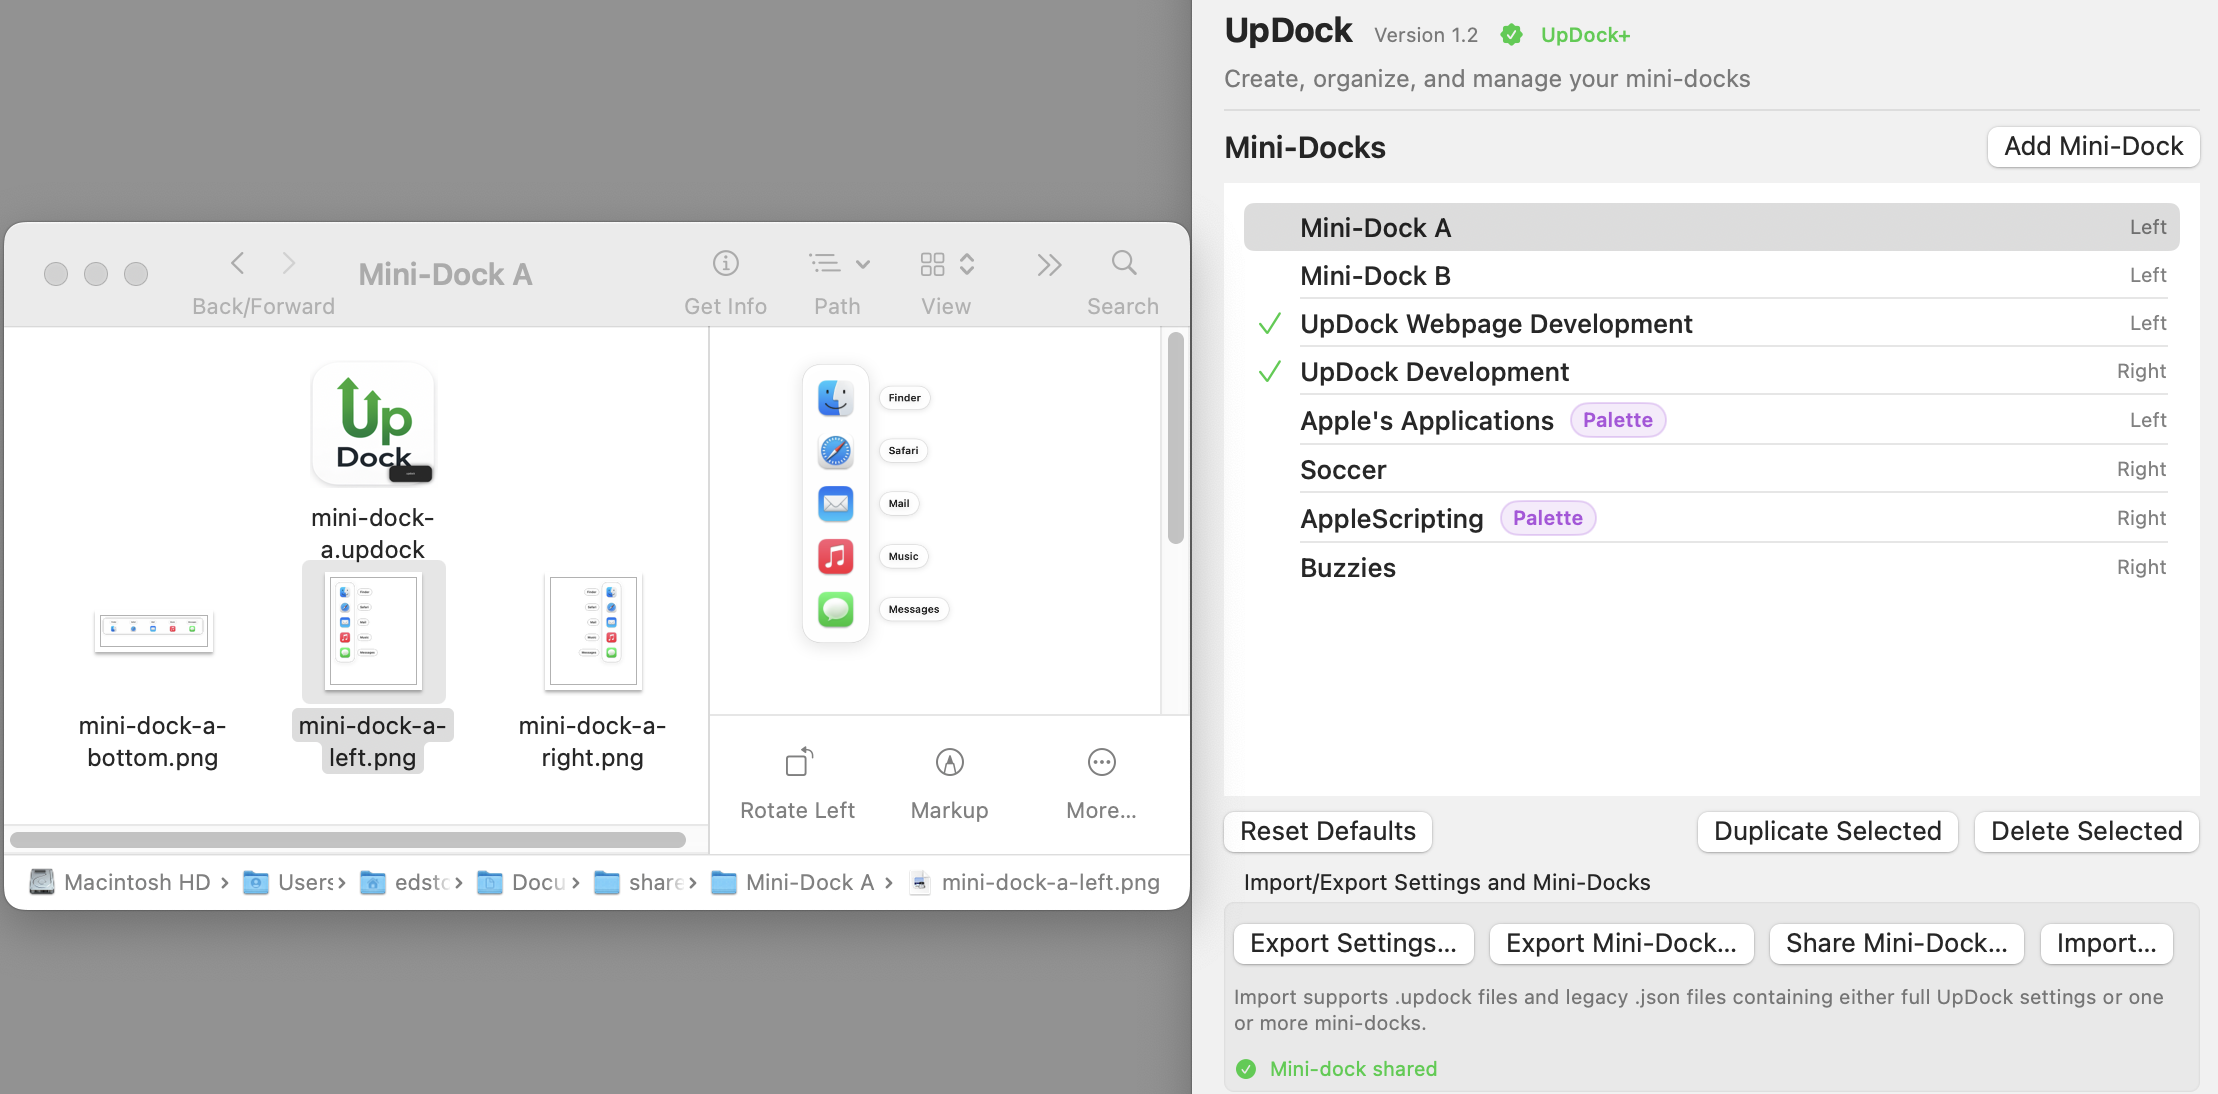Select the AppleScripting row
This screenshot has height=1094, width=2218.
[x=1711, y=518]
